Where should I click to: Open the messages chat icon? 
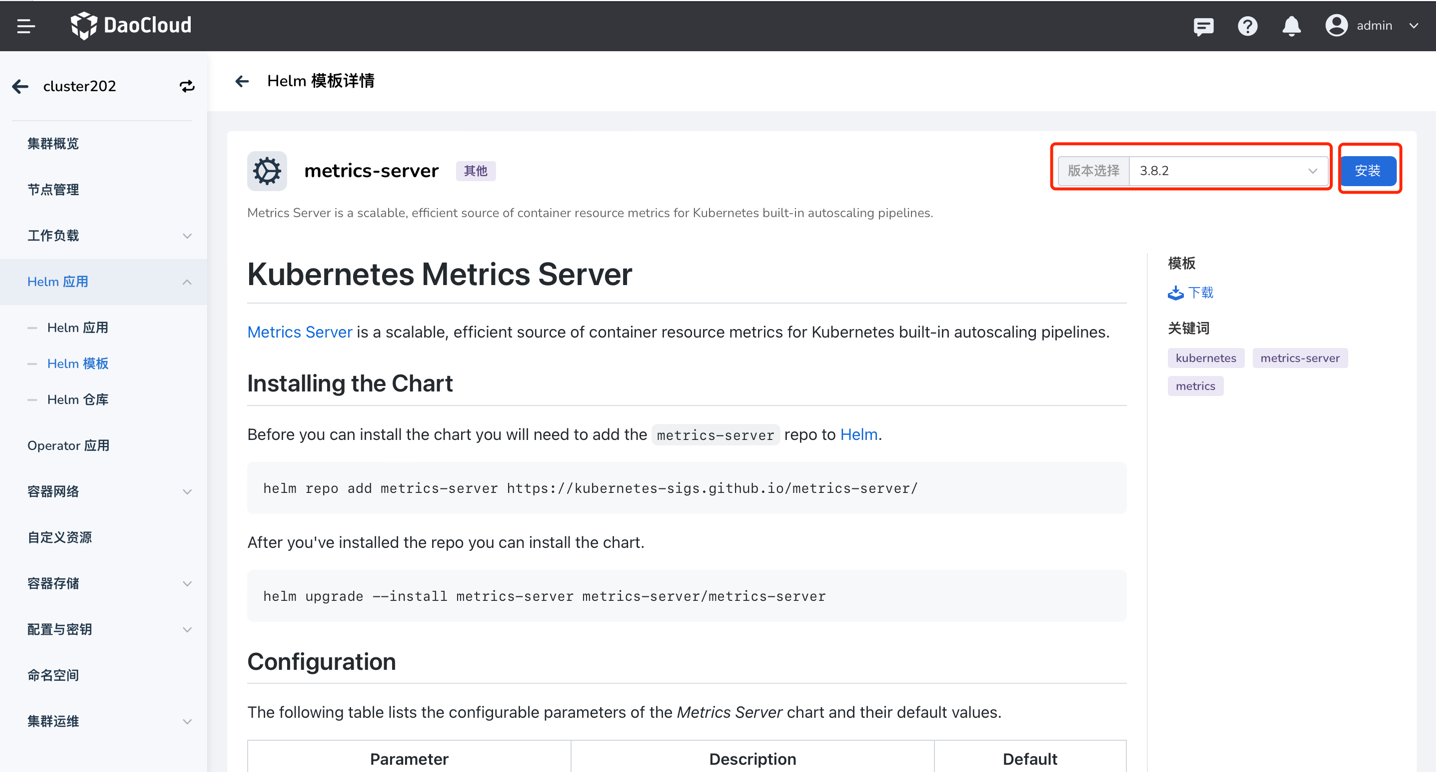1203,27
